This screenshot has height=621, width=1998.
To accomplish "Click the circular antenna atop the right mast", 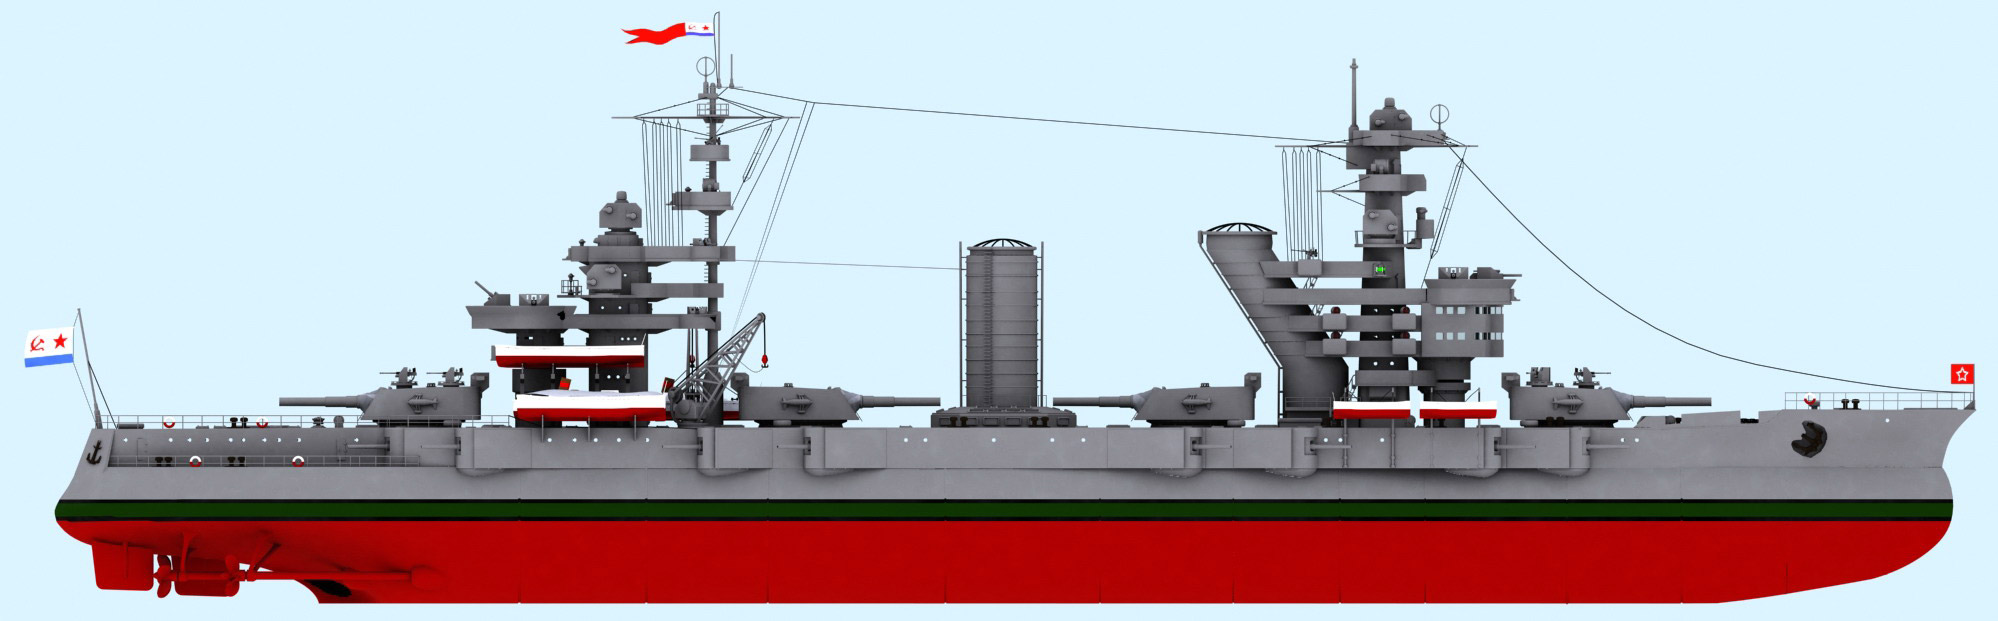I will tap(1439, 113).
